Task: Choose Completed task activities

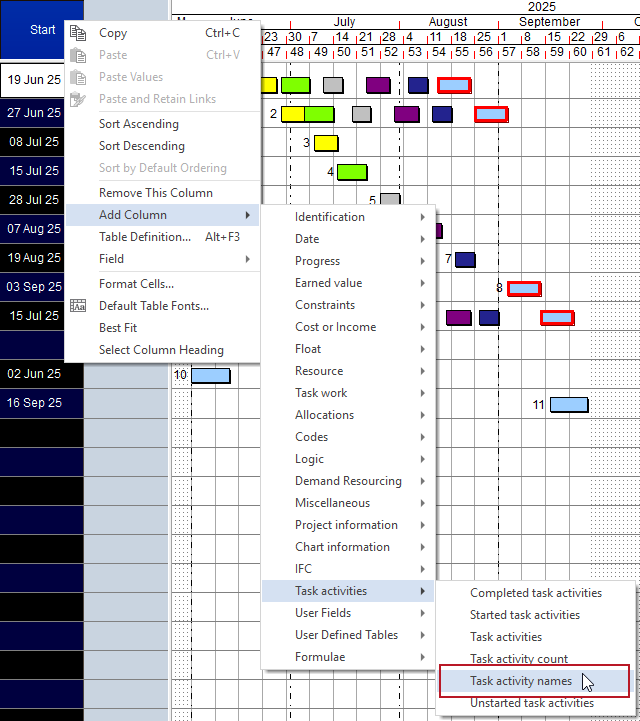Action: click(x=536, y=593)
